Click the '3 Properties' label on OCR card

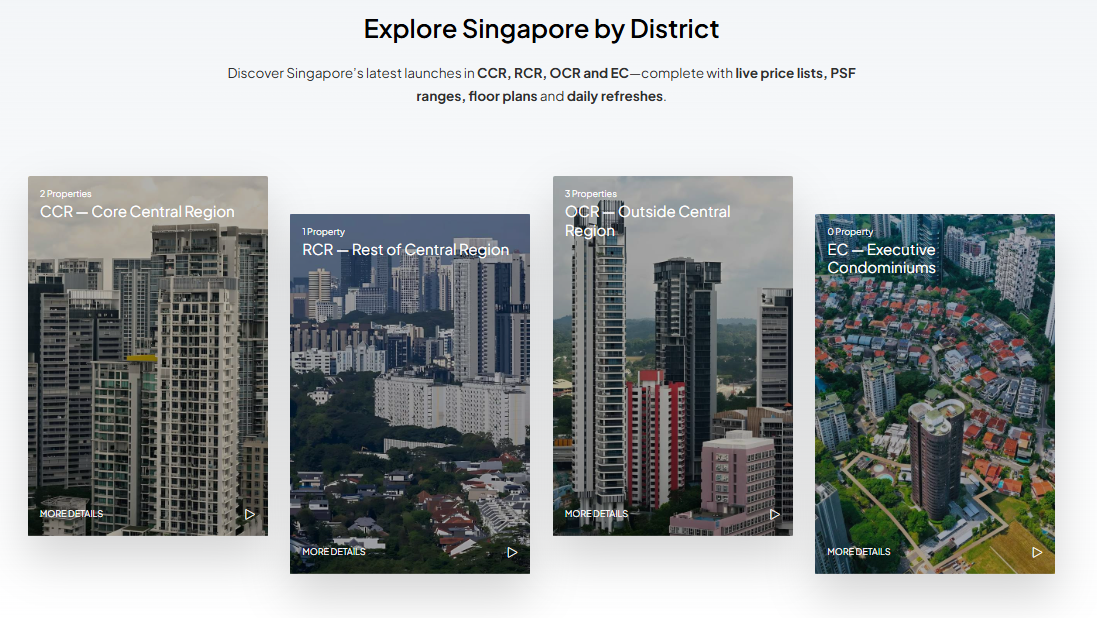[x=591, y=194]
